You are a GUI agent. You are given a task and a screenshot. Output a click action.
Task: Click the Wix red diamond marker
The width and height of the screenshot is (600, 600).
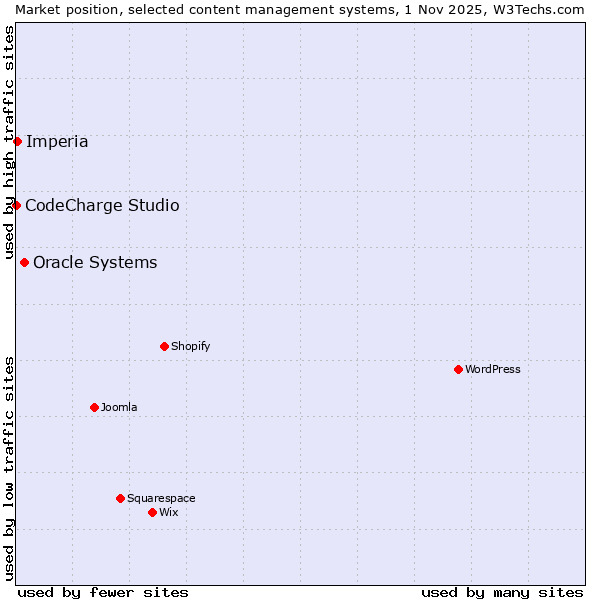152,512
